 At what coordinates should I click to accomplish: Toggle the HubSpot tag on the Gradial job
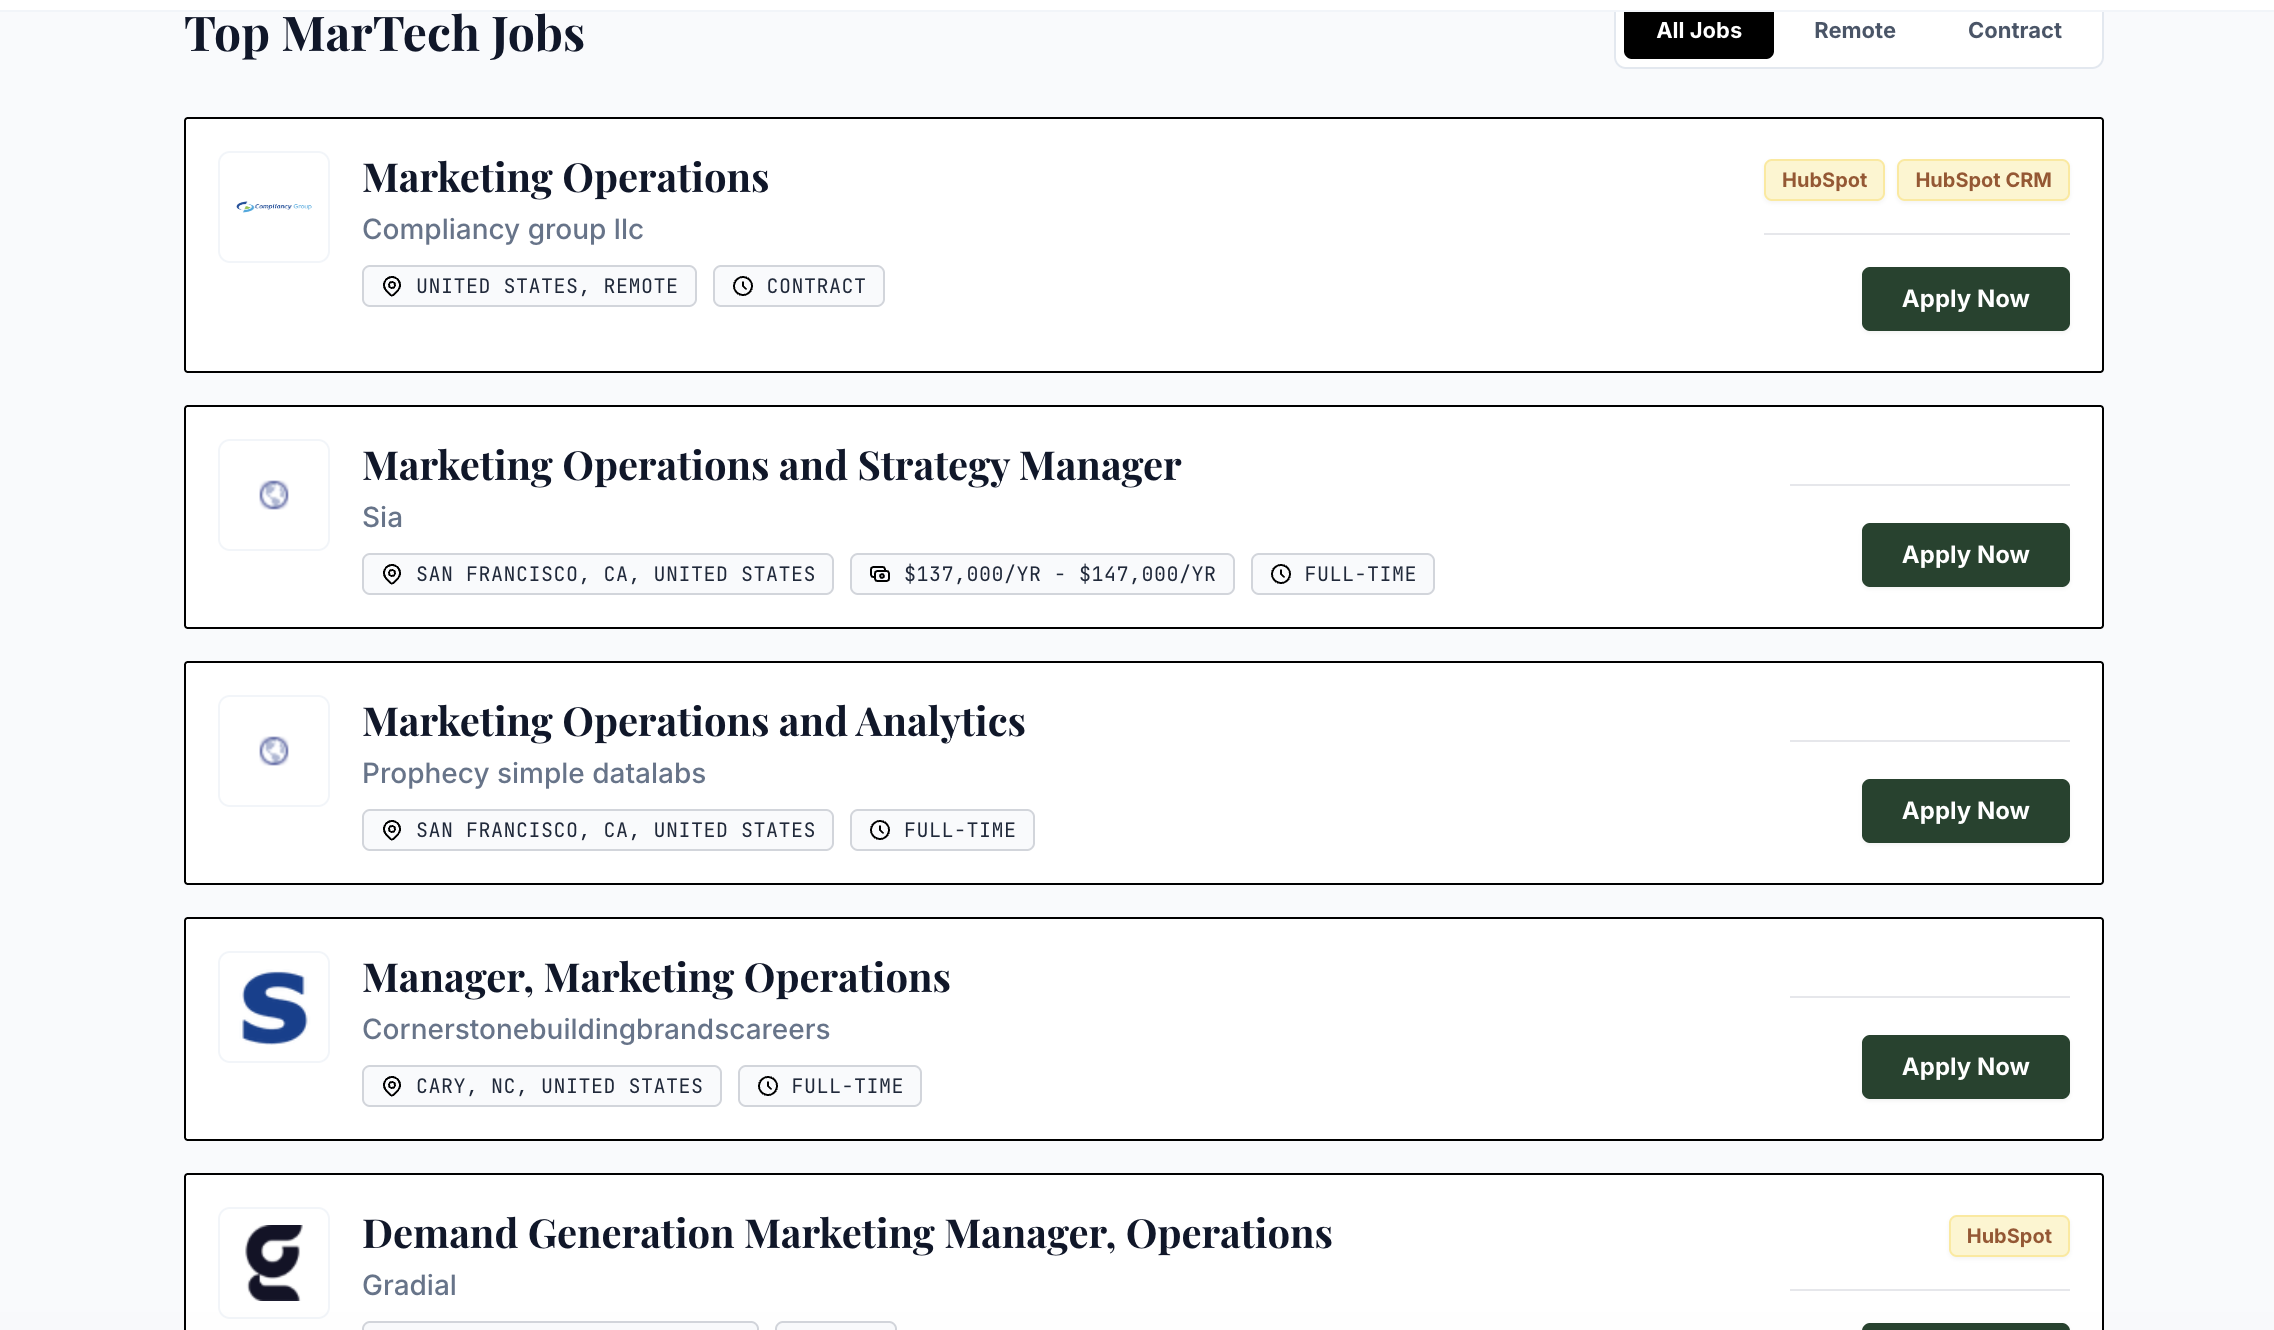click(2009, 1236)
